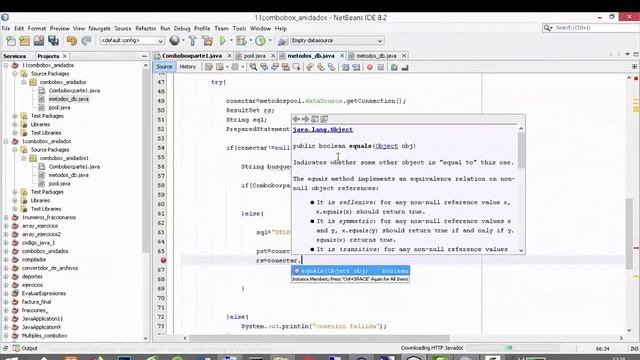Image resolution: width=640 pixels, height=360 pixels.
Task: Toggle the History view button
Action: (x=188, y=67)
